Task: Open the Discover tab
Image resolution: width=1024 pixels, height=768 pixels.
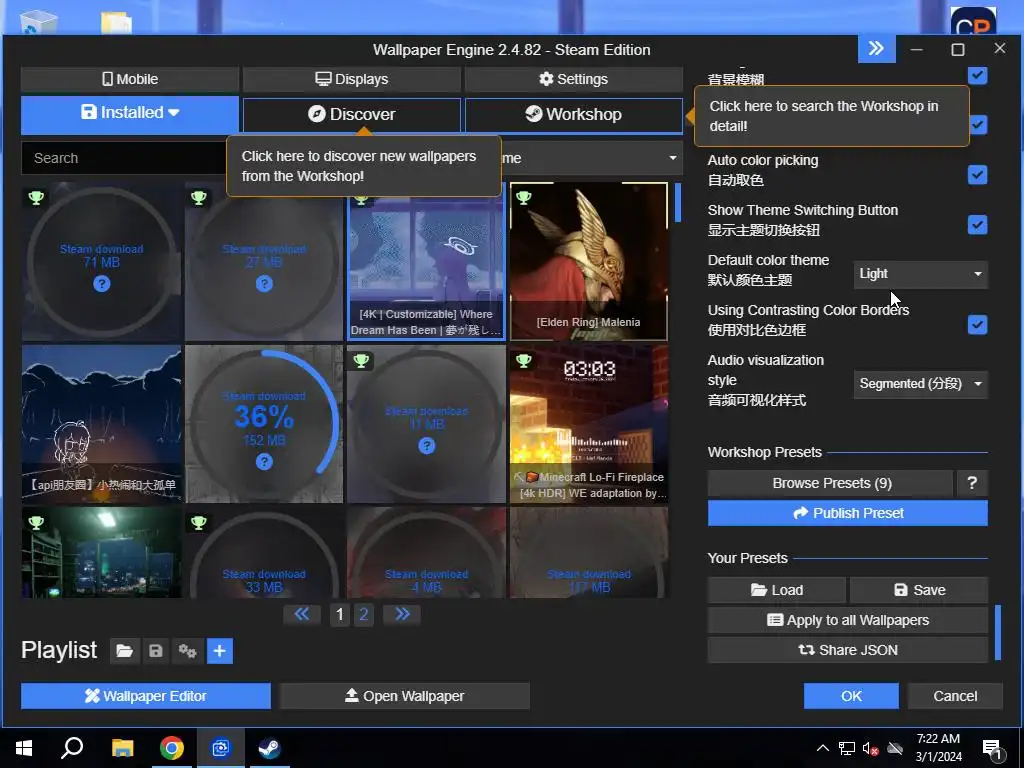Action: pos(352,114)
